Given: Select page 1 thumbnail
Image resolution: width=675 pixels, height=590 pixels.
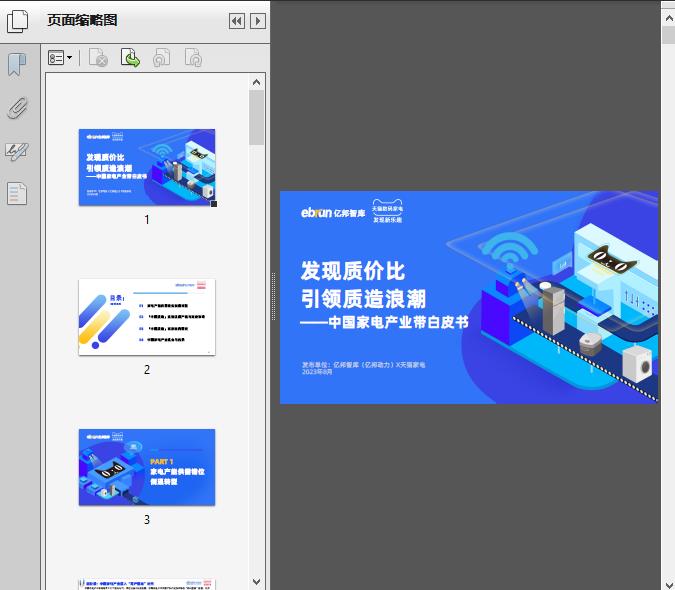Looking at the screenshot, I should coord(147,167).
